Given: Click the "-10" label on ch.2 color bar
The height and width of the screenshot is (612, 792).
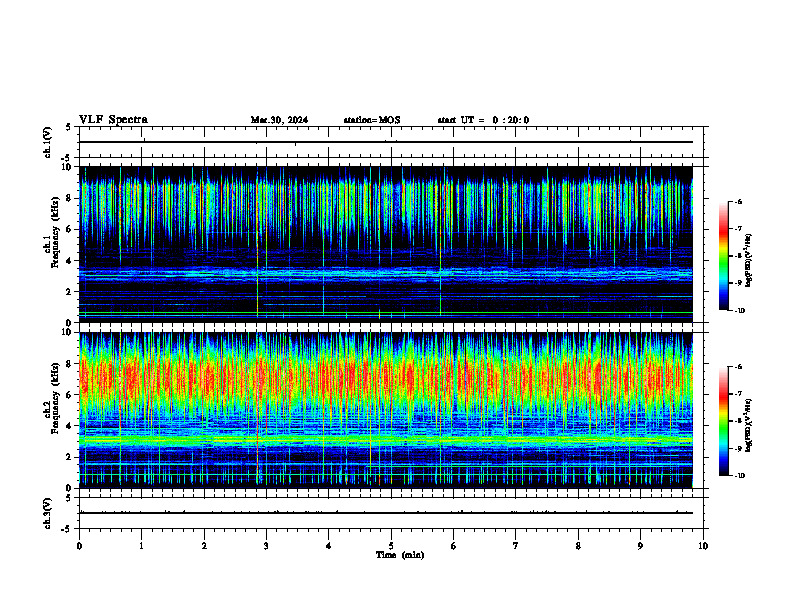Looking at the screenshot, I should (x=739, y=476).
